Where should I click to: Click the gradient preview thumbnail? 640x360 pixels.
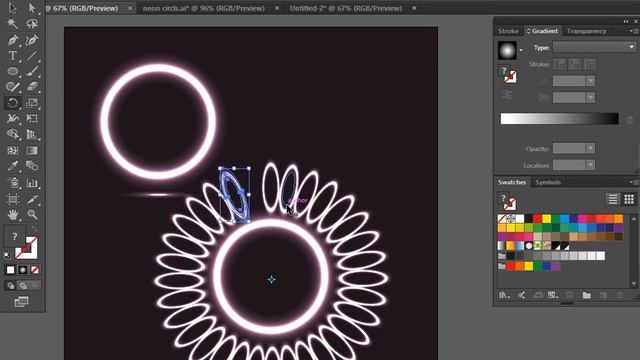[x=507, y=50]
